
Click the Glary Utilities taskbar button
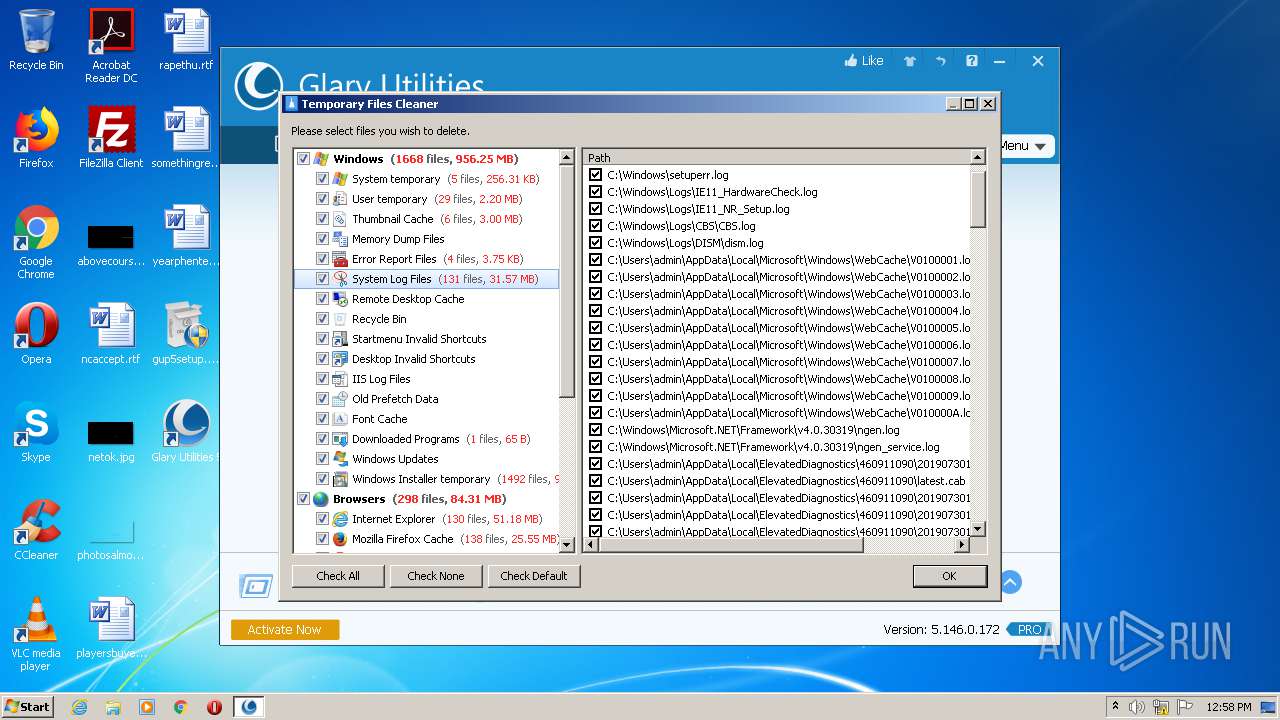coord(249,707)
